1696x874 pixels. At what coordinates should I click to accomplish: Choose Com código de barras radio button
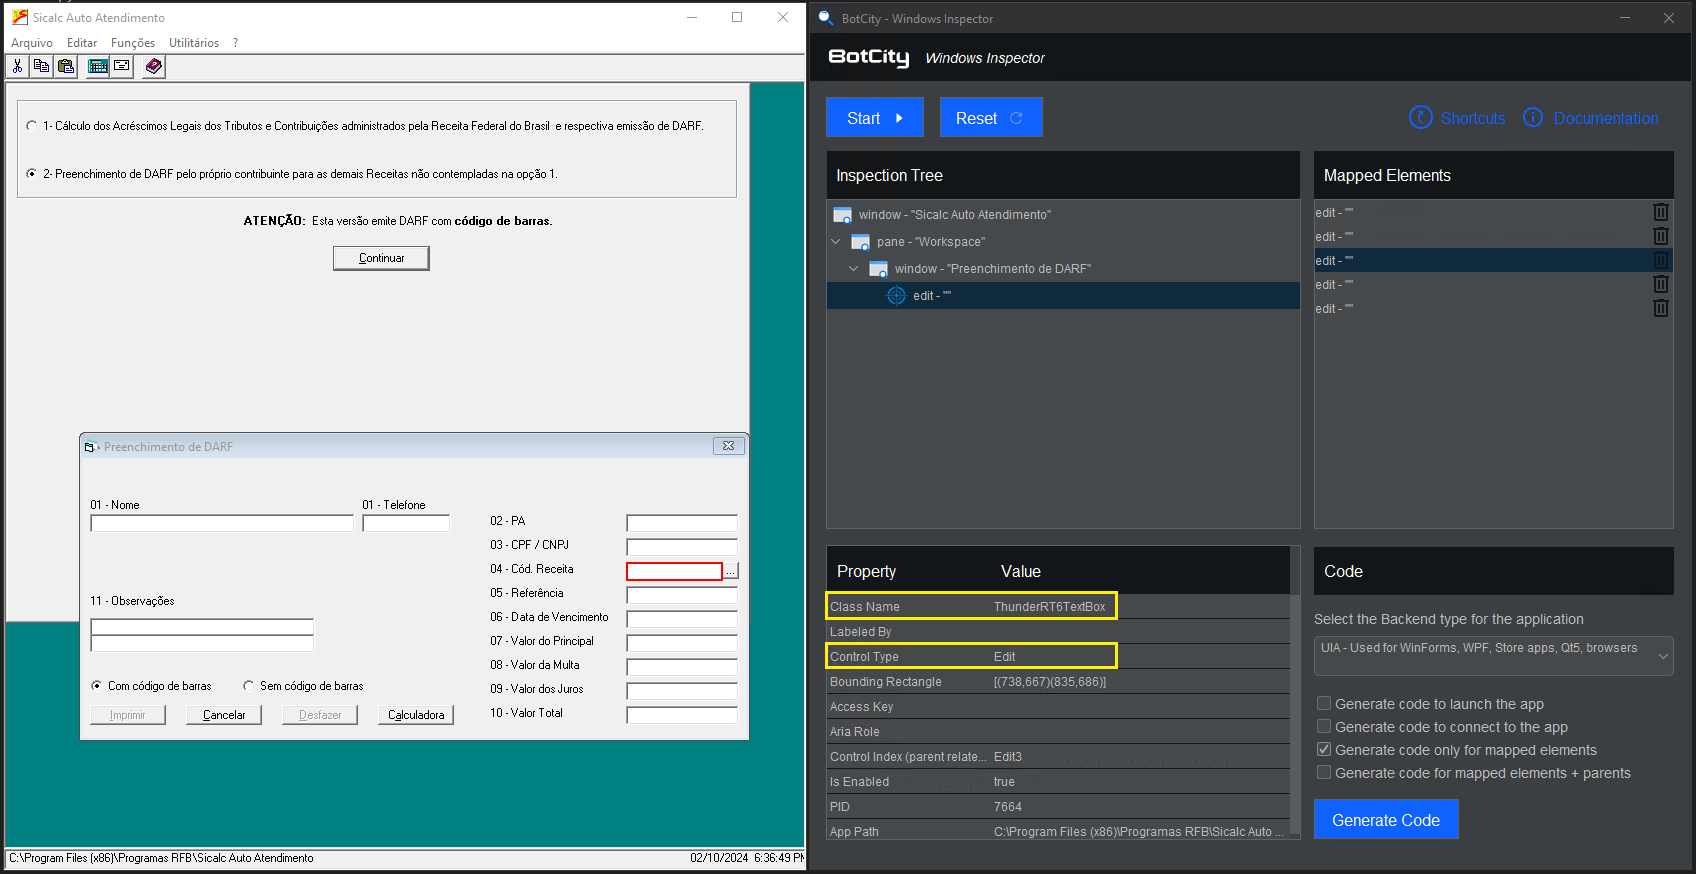(96, 686)
